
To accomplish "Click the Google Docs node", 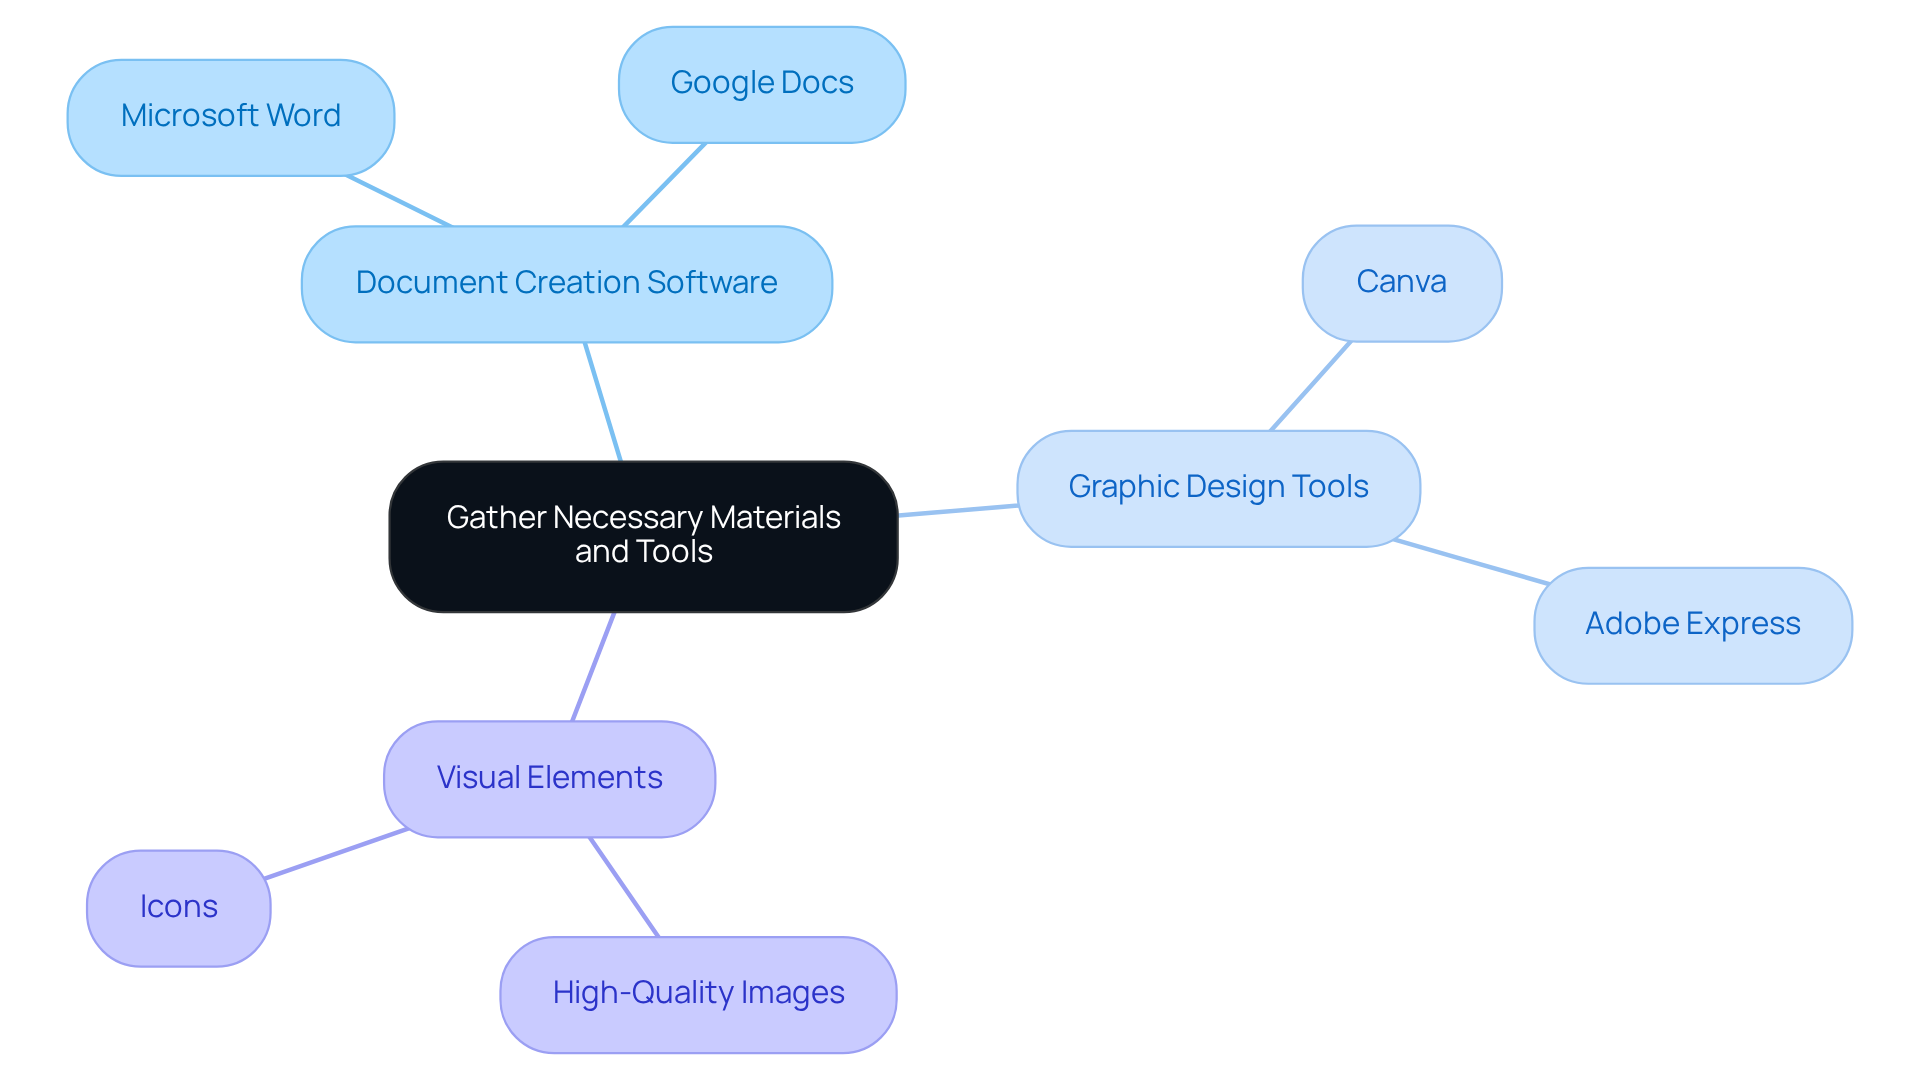I will (761, 83).
